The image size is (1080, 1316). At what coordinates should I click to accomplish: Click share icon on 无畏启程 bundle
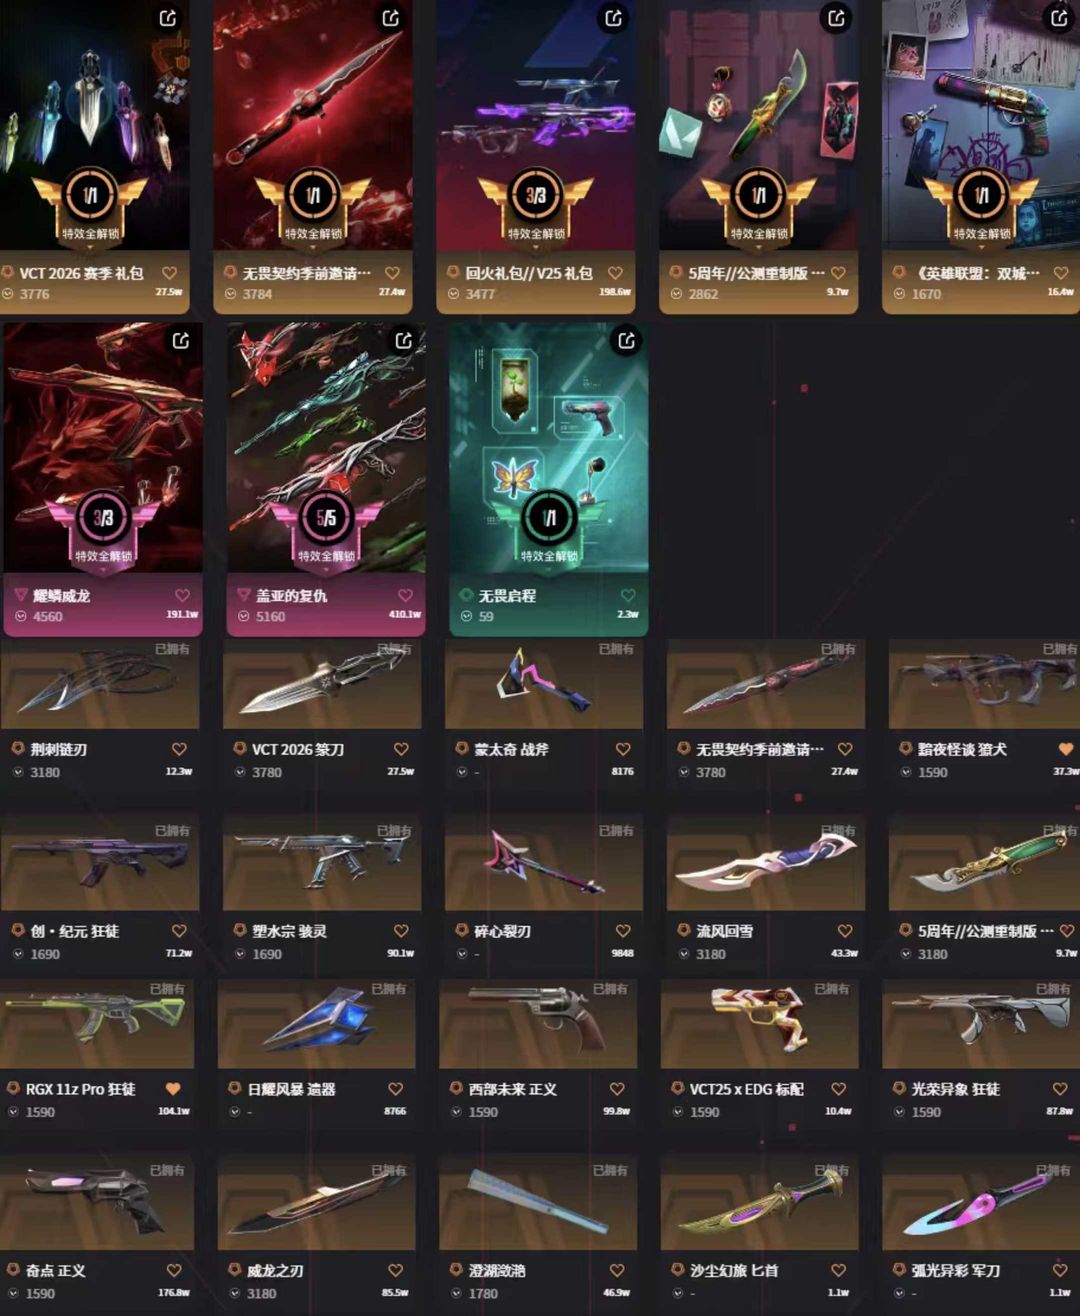click(x=626, y=340)
